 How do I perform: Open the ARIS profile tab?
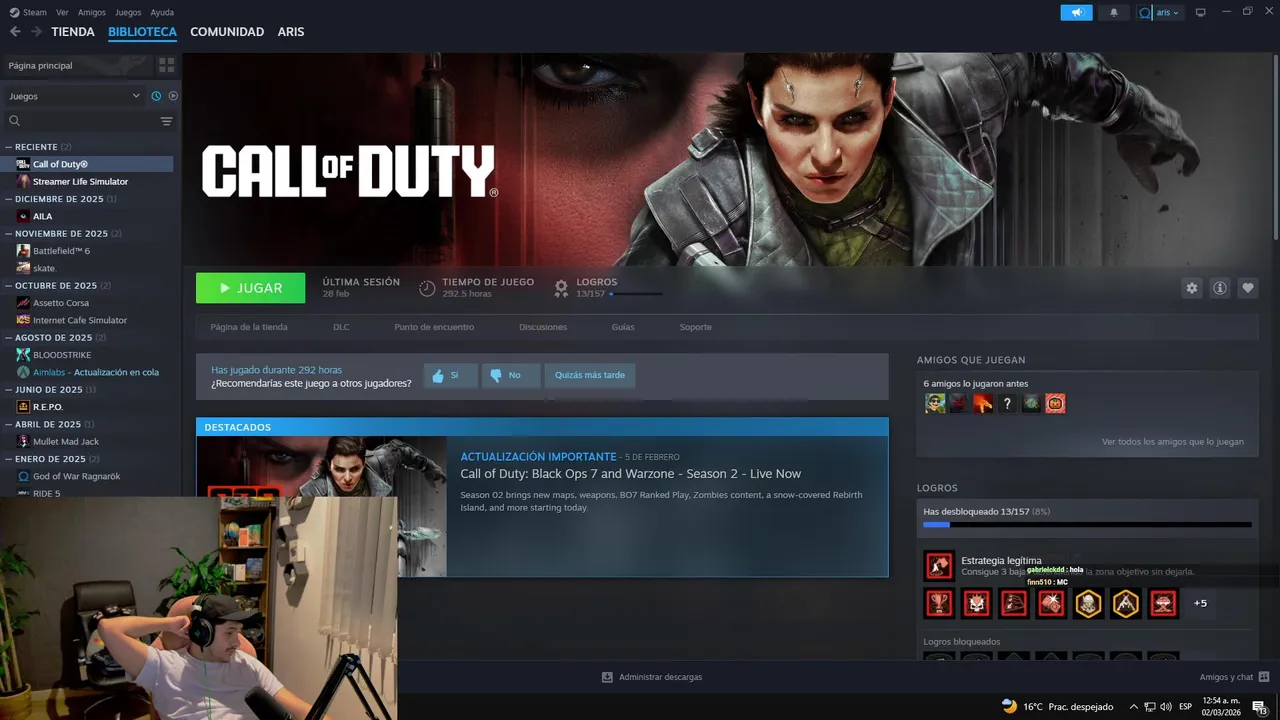point(291,32)
